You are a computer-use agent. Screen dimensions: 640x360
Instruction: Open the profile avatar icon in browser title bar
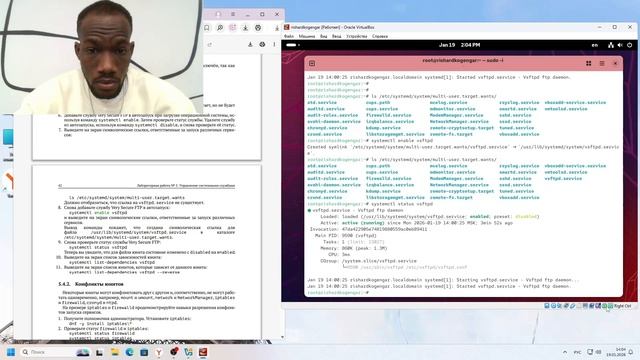[x=218, y=14]
